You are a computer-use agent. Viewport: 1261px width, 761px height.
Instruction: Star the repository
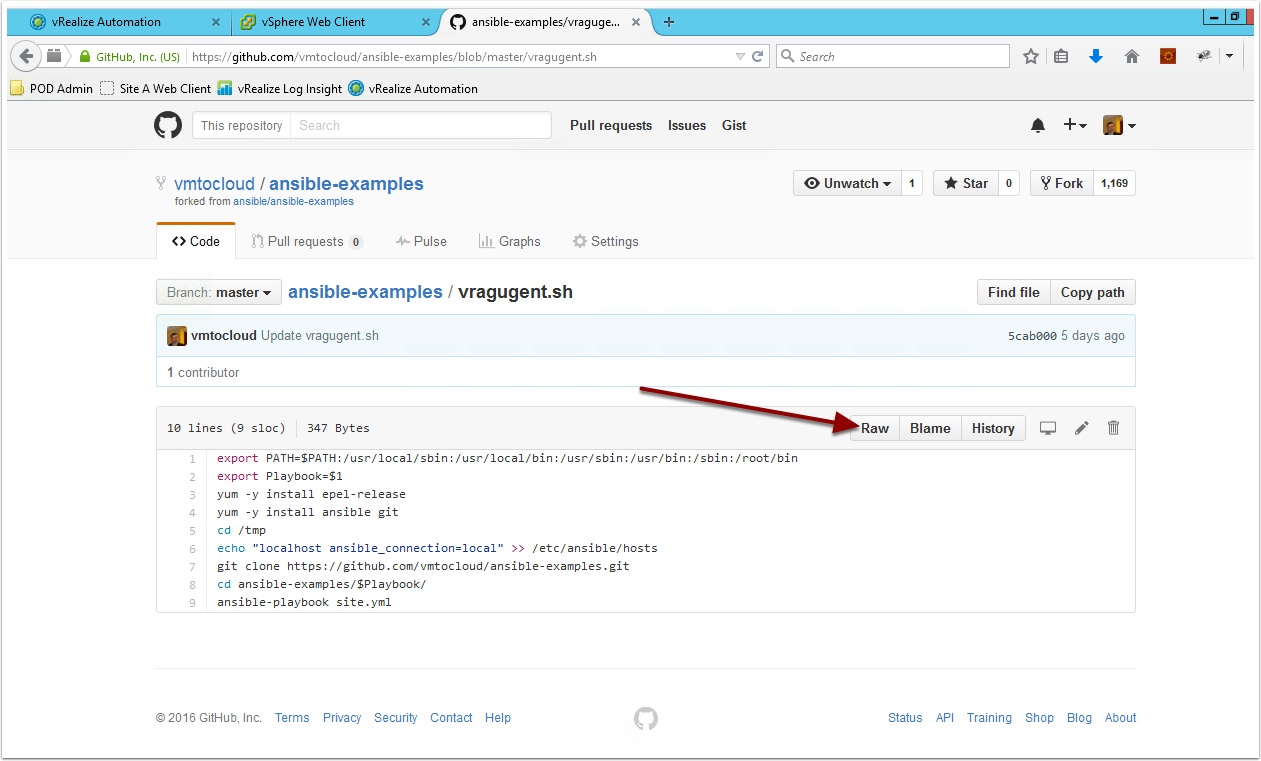click(966, 183)
